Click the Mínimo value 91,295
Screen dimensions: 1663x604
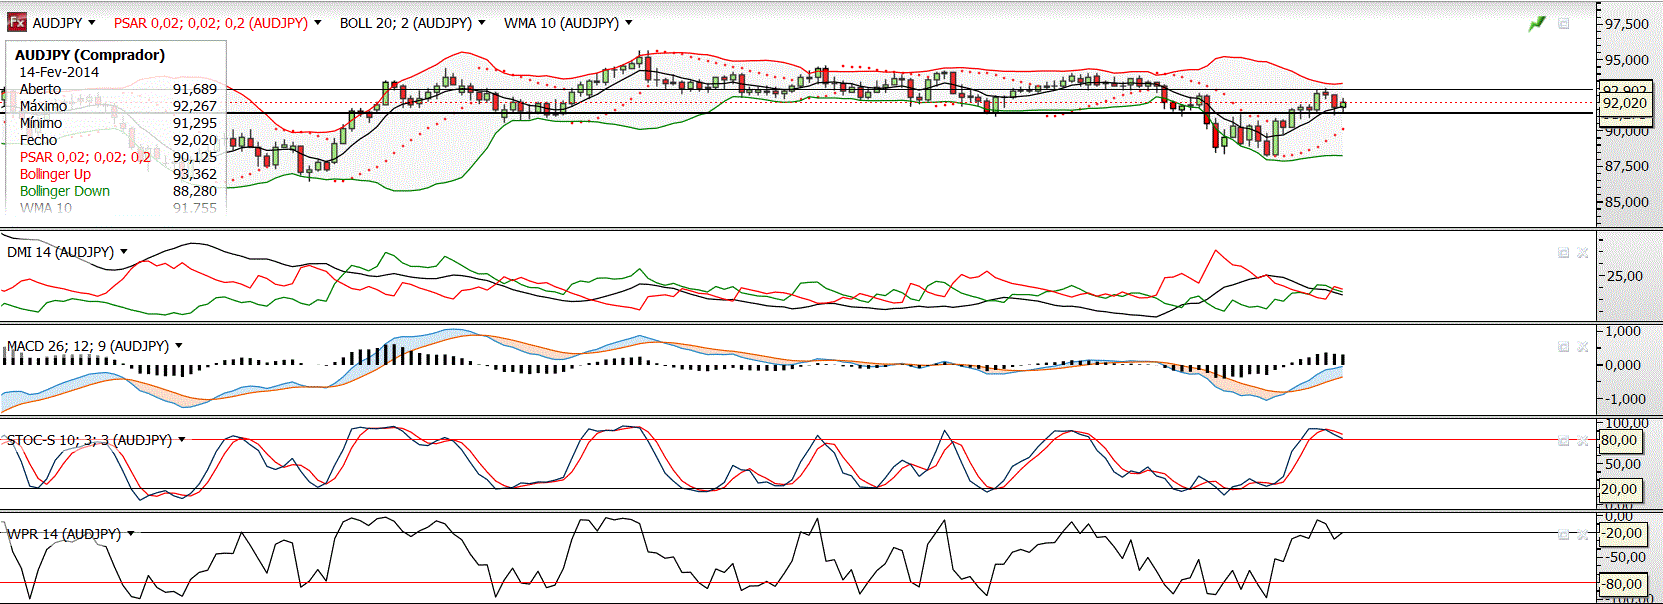pos(195,123)
